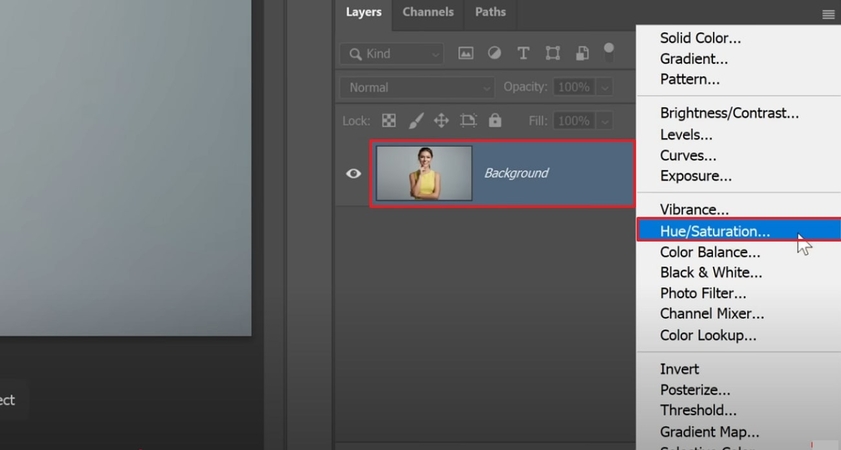Hide the Background layer with eye icon
The width and height of the screenshot is (841, 450).
pyautogui.click(x=353, y=173)
